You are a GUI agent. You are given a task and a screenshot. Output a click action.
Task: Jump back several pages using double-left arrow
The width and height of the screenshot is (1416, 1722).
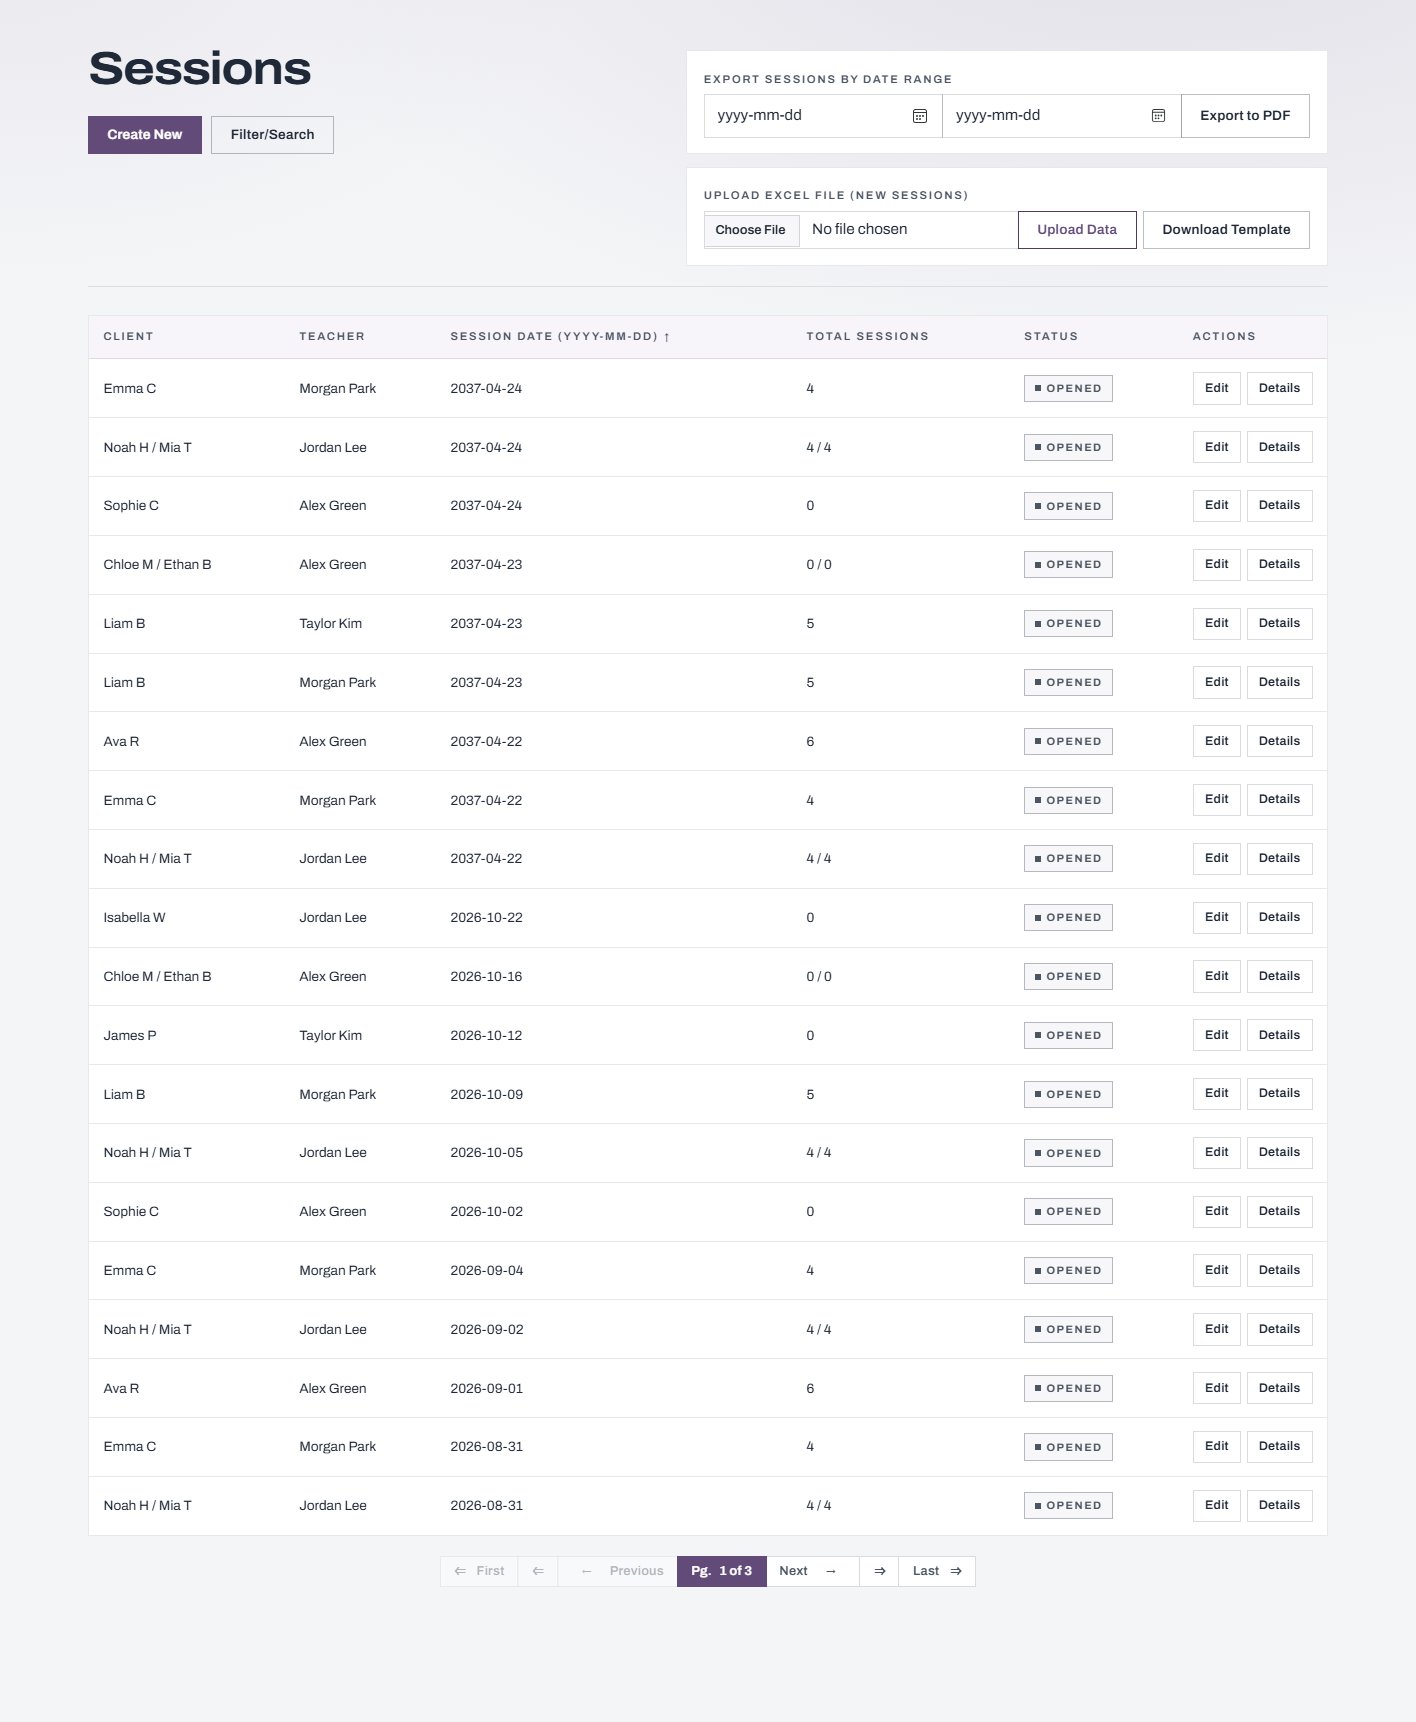click(538, 1571)
